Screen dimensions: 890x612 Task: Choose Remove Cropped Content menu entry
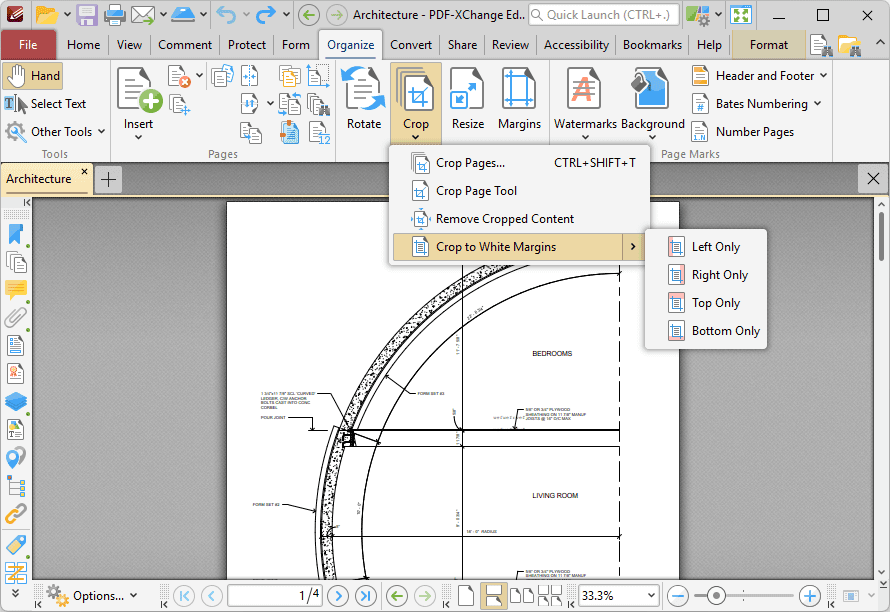click(x=504, y=219)
